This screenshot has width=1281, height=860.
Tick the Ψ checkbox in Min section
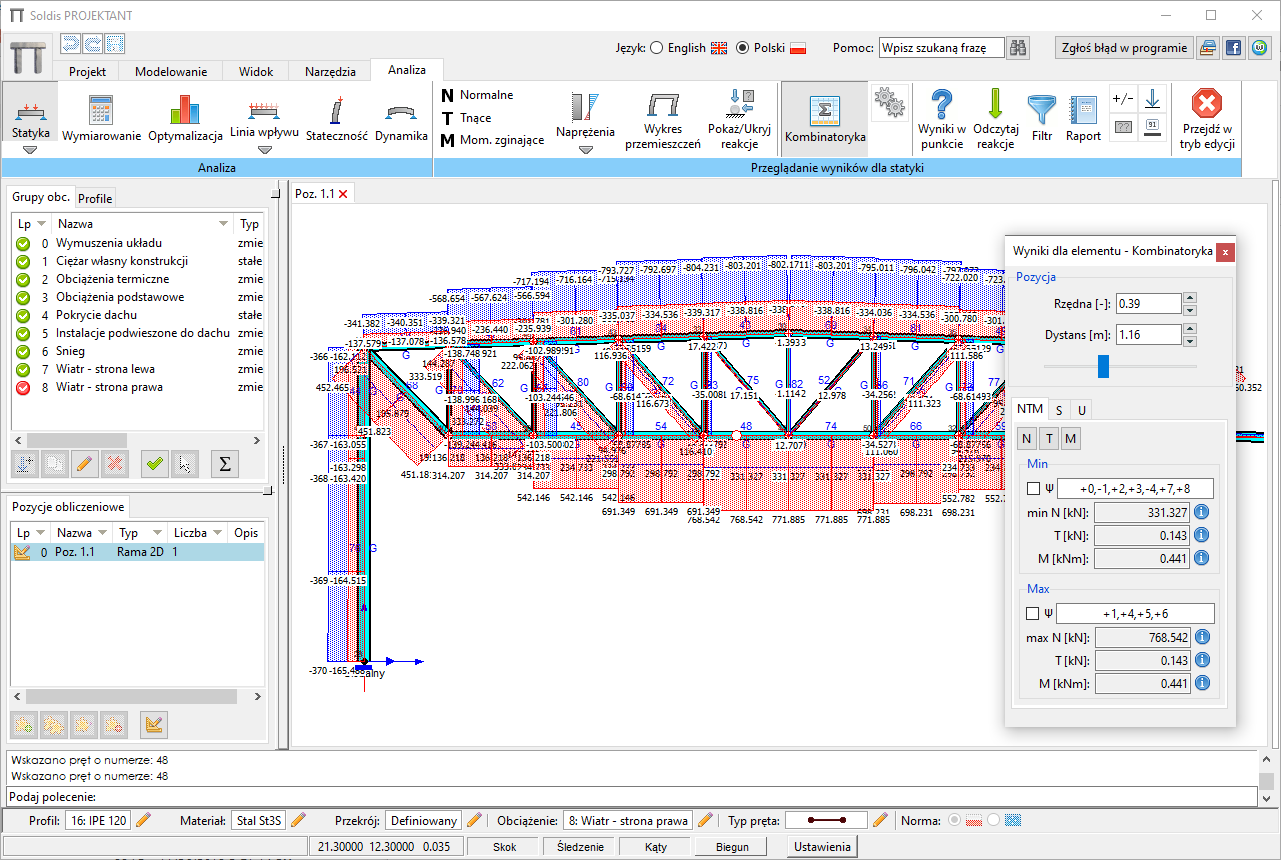(1033, 488)
